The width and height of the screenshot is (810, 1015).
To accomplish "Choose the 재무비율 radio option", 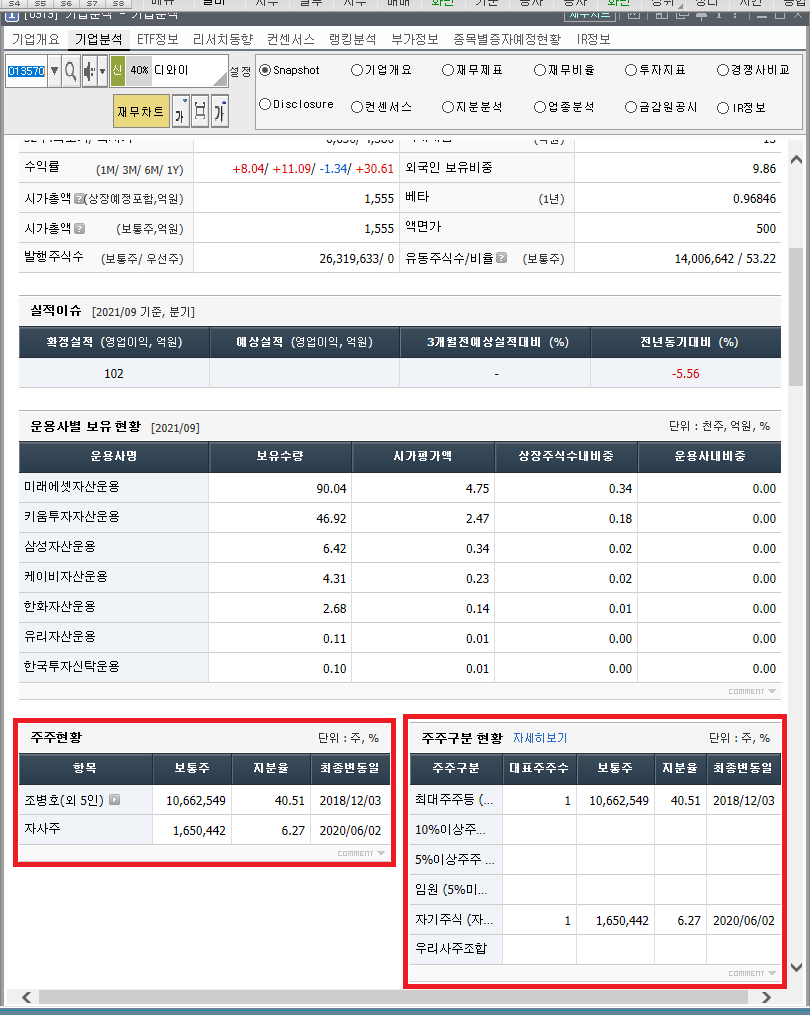I will pos(540,70).
